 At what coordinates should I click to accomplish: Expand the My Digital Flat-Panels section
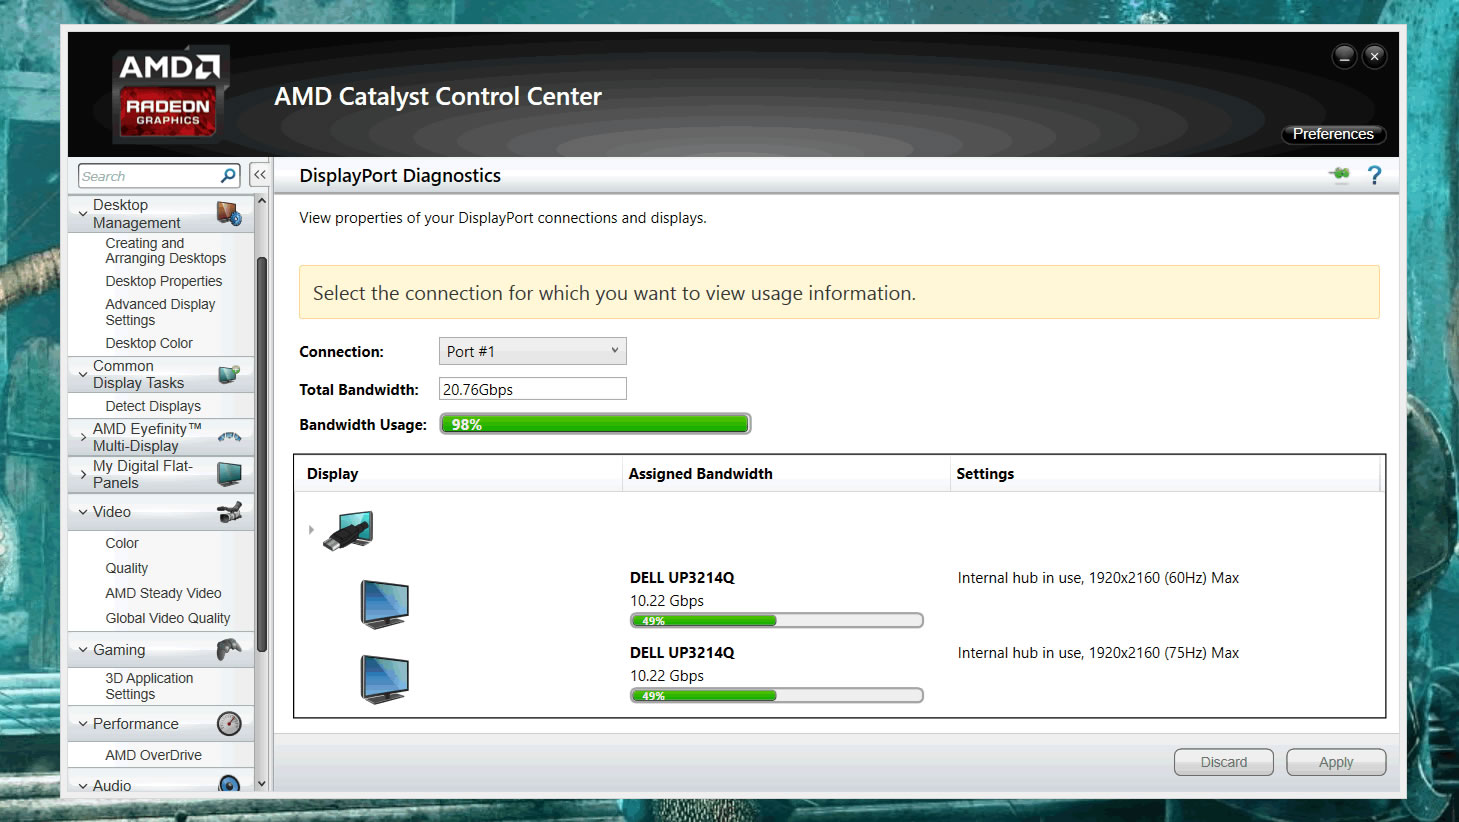click(83, 474)
